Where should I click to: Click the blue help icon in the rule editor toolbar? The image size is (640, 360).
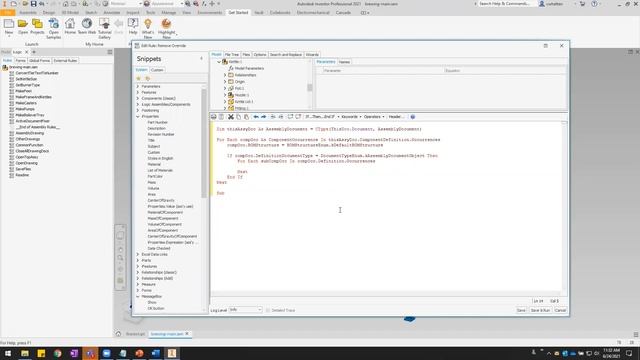pos(413,117)
